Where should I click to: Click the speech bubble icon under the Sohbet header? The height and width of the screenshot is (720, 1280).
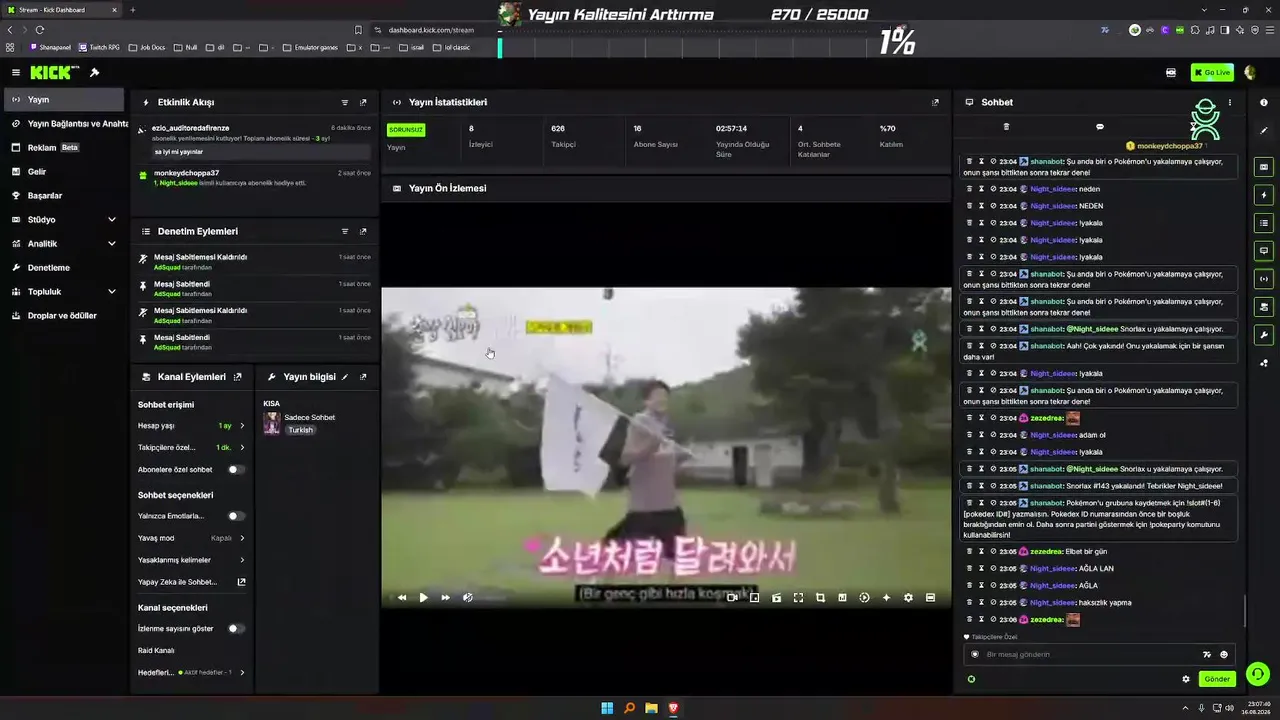click(x=1100, y=127)
